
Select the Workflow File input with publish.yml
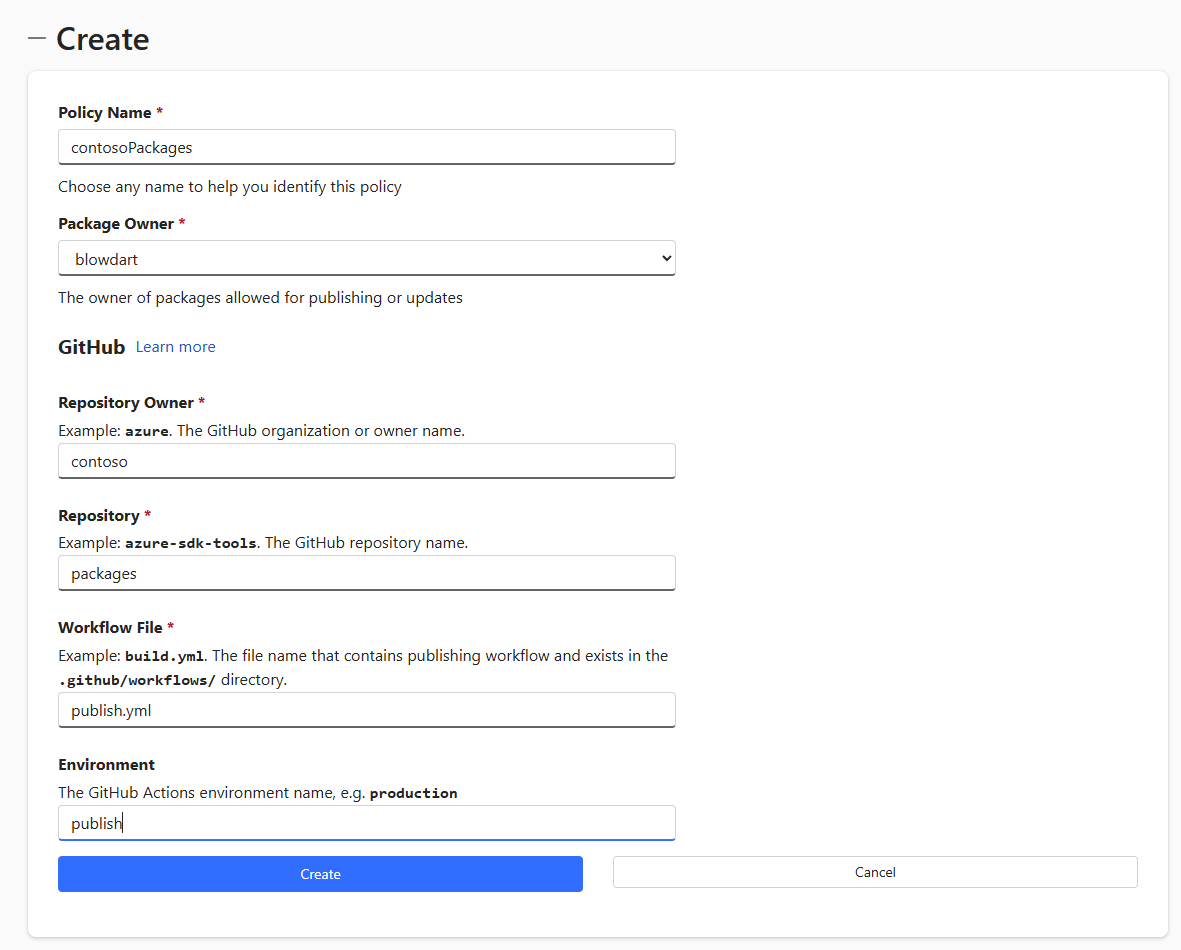366,710
